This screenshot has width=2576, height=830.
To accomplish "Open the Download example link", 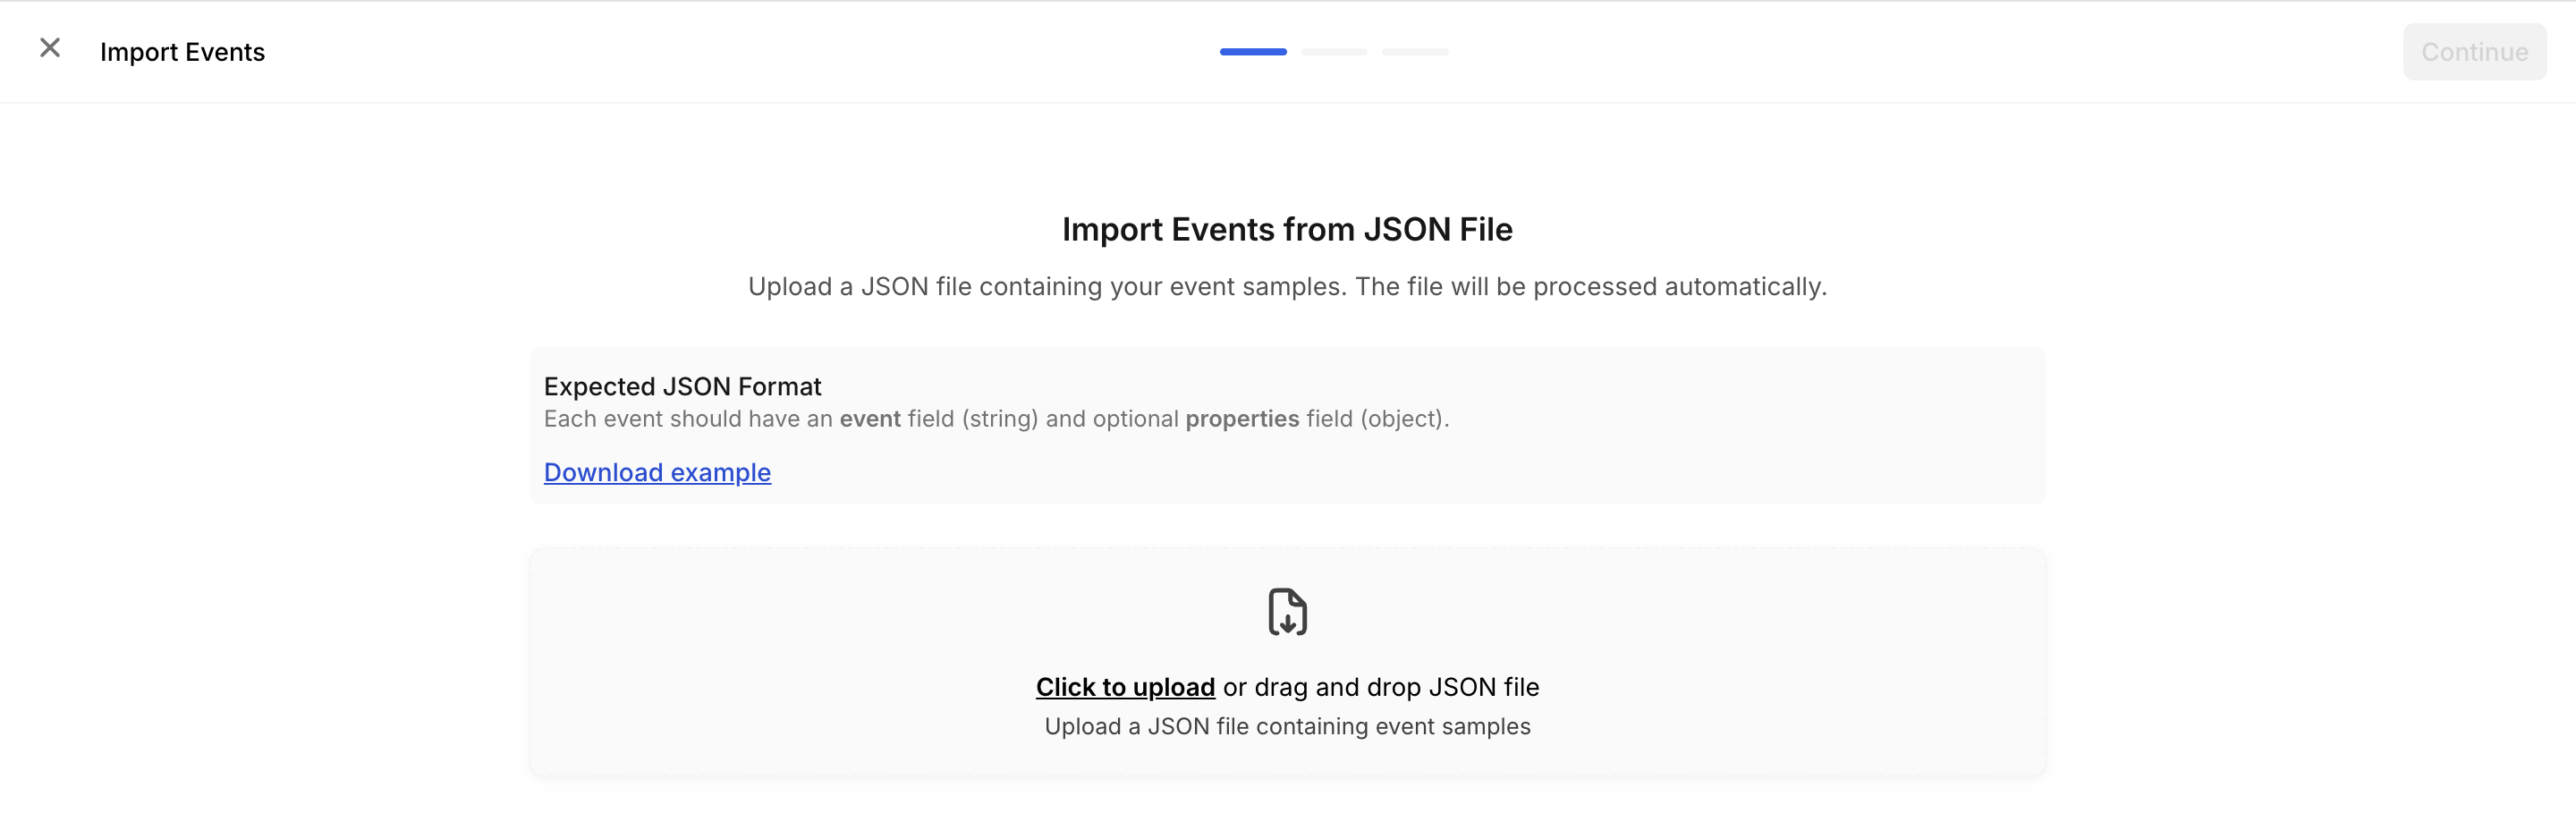I will [x=657, y=472].
